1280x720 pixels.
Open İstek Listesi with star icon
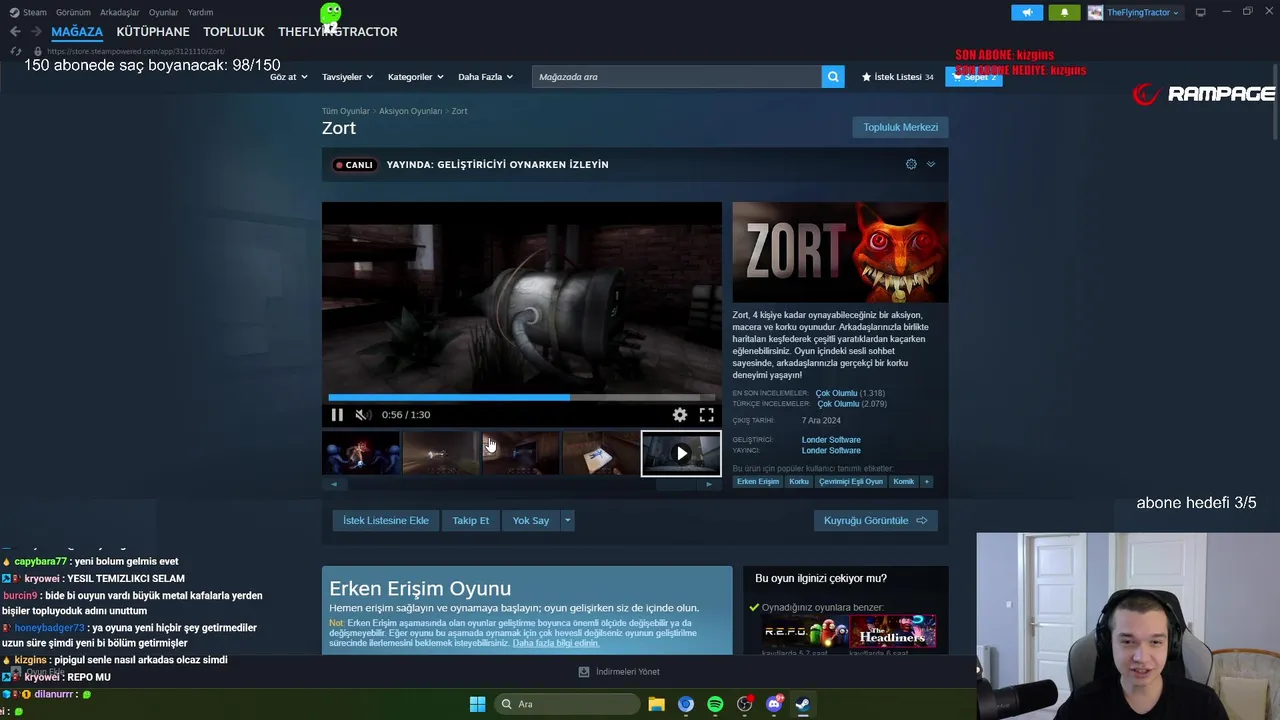(x=897, y=77)
